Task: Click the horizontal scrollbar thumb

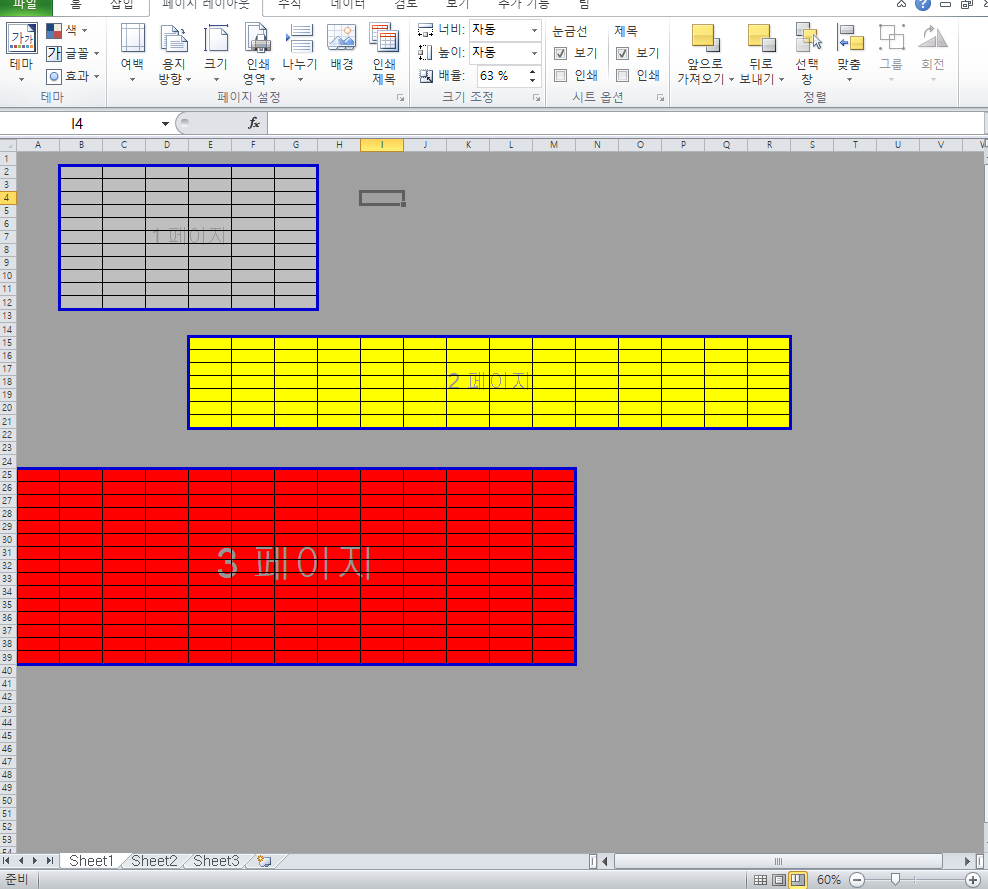Action: point(778,861)
